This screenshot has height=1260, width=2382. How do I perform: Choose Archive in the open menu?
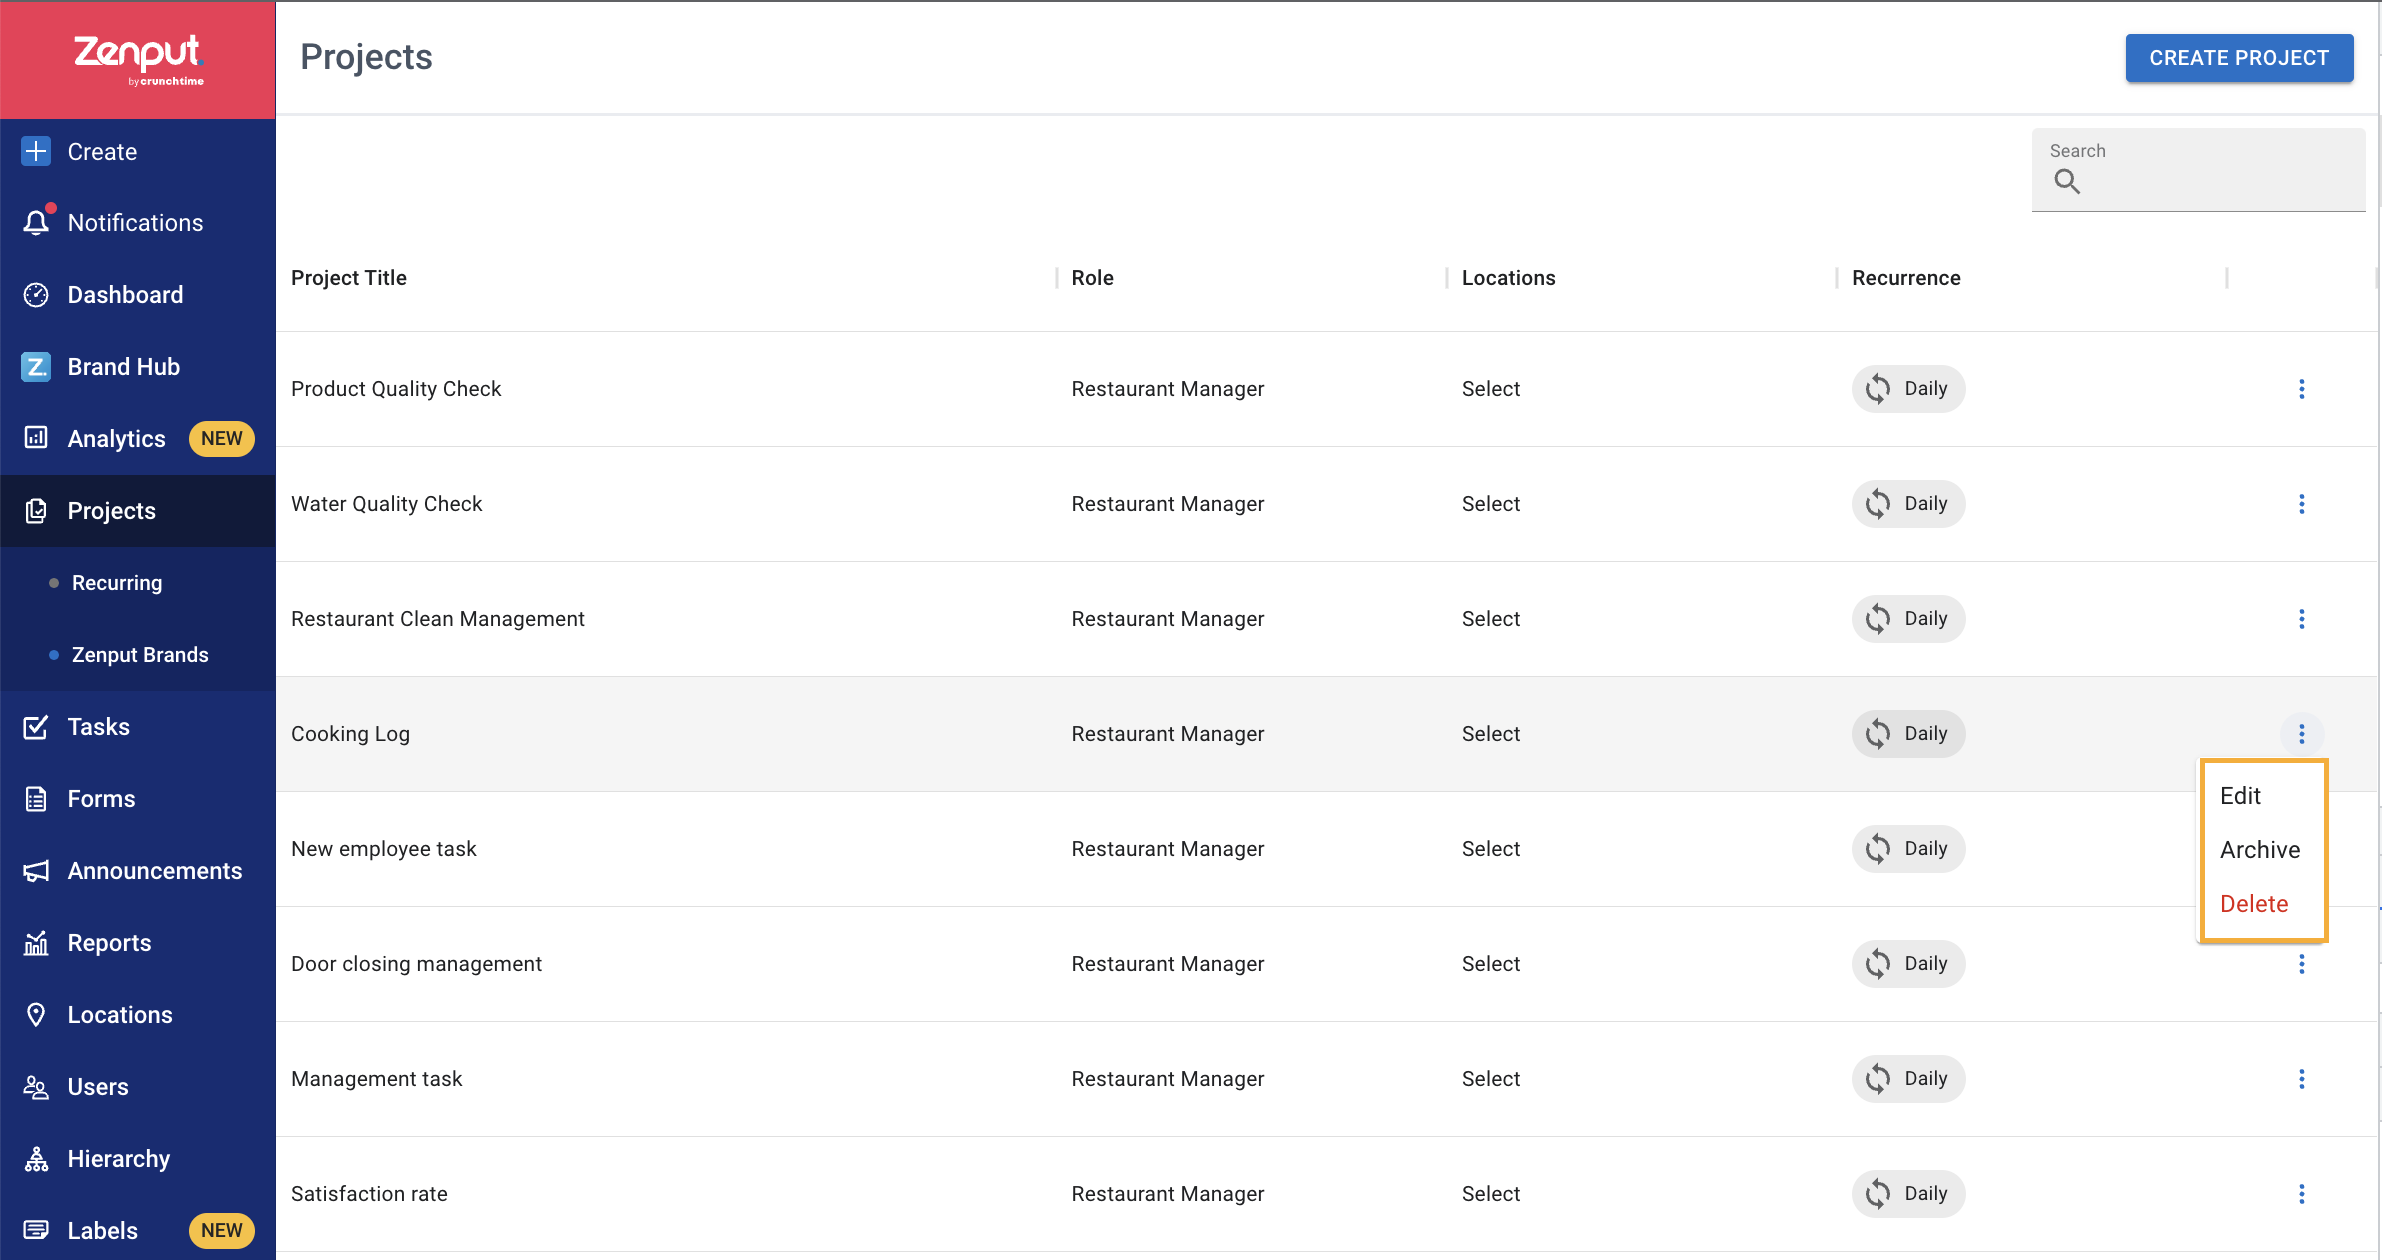2262,850
